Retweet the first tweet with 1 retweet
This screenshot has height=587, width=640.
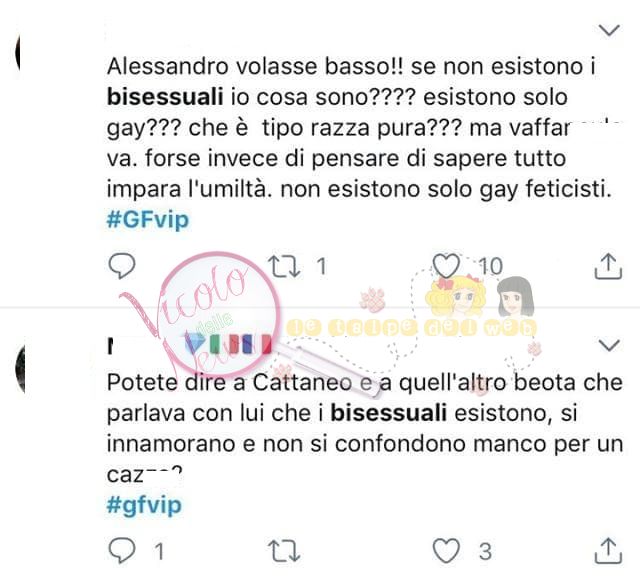coord(286,266)
